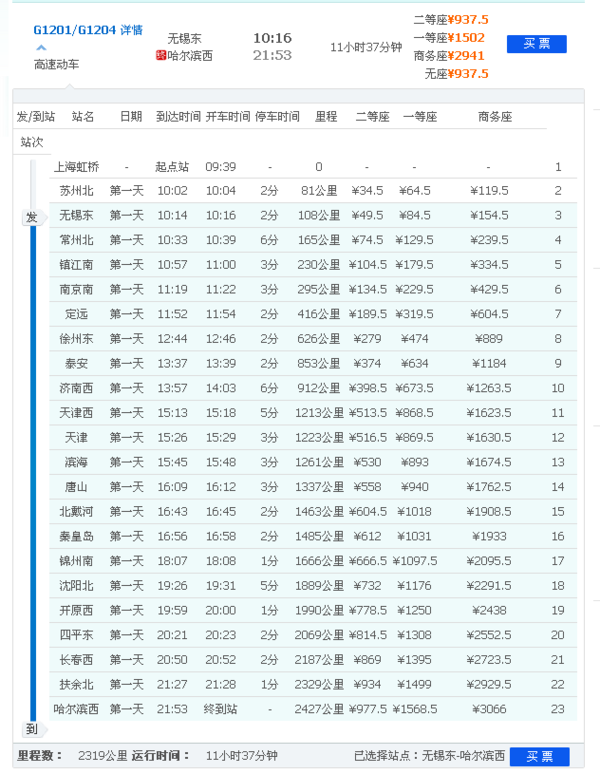Click the ¥1263.5 business fare for 济南西

[x=489, y=388]
